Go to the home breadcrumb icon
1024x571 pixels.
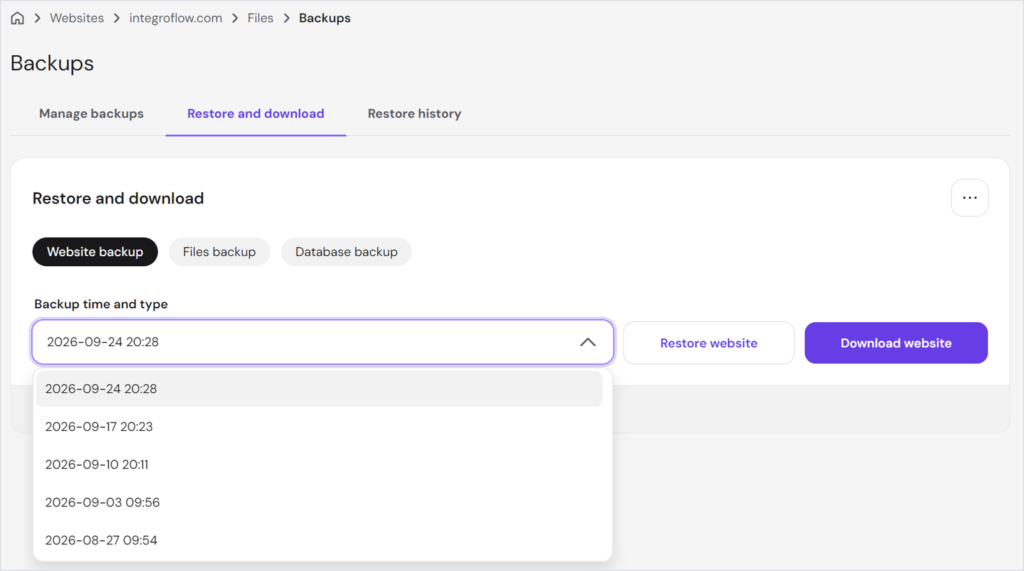[x=18, y=18]
